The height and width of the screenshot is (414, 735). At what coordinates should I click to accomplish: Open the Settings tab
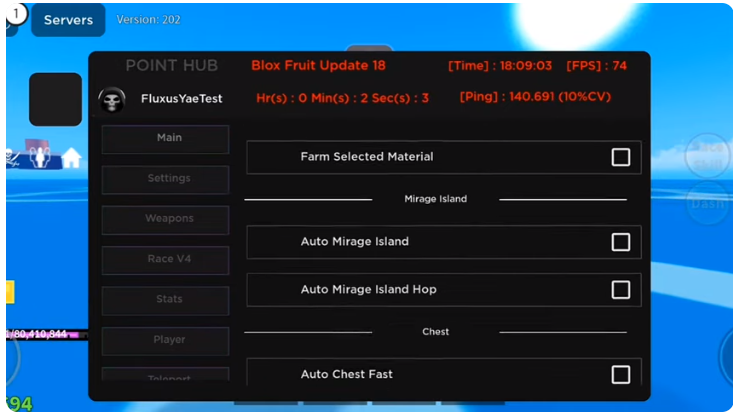(165, 180)
